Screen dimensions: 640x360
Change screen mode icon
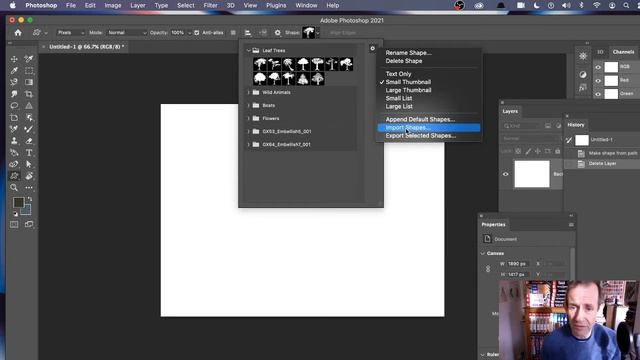click(x=29, y=224)
